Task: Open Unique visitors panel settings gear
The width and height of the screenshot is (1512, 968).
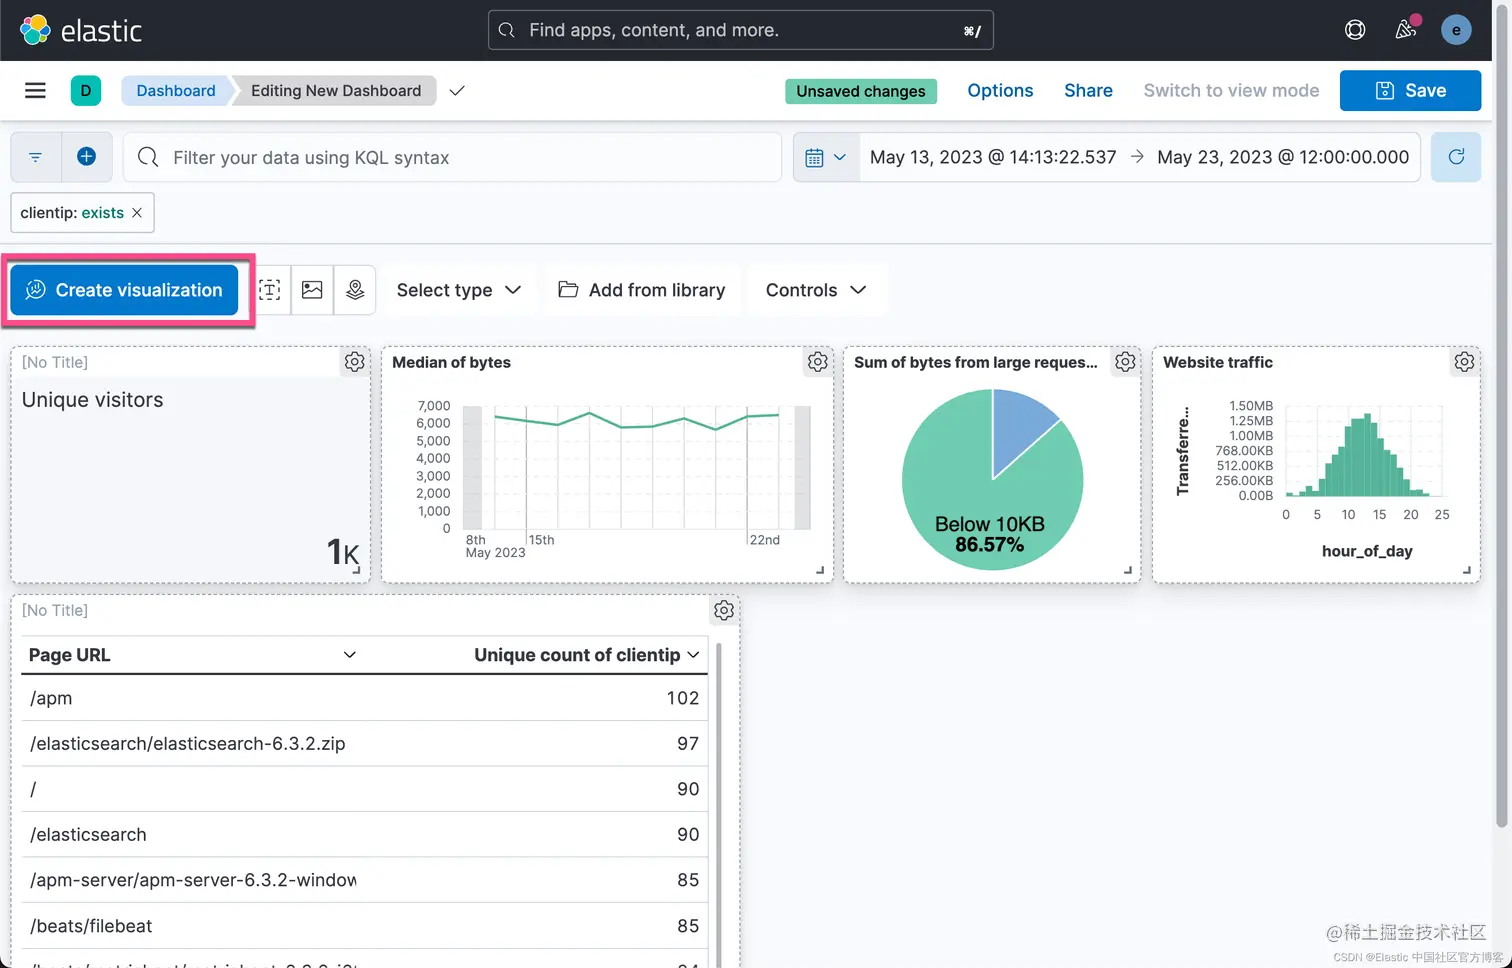Action: (x=355, y=362)
